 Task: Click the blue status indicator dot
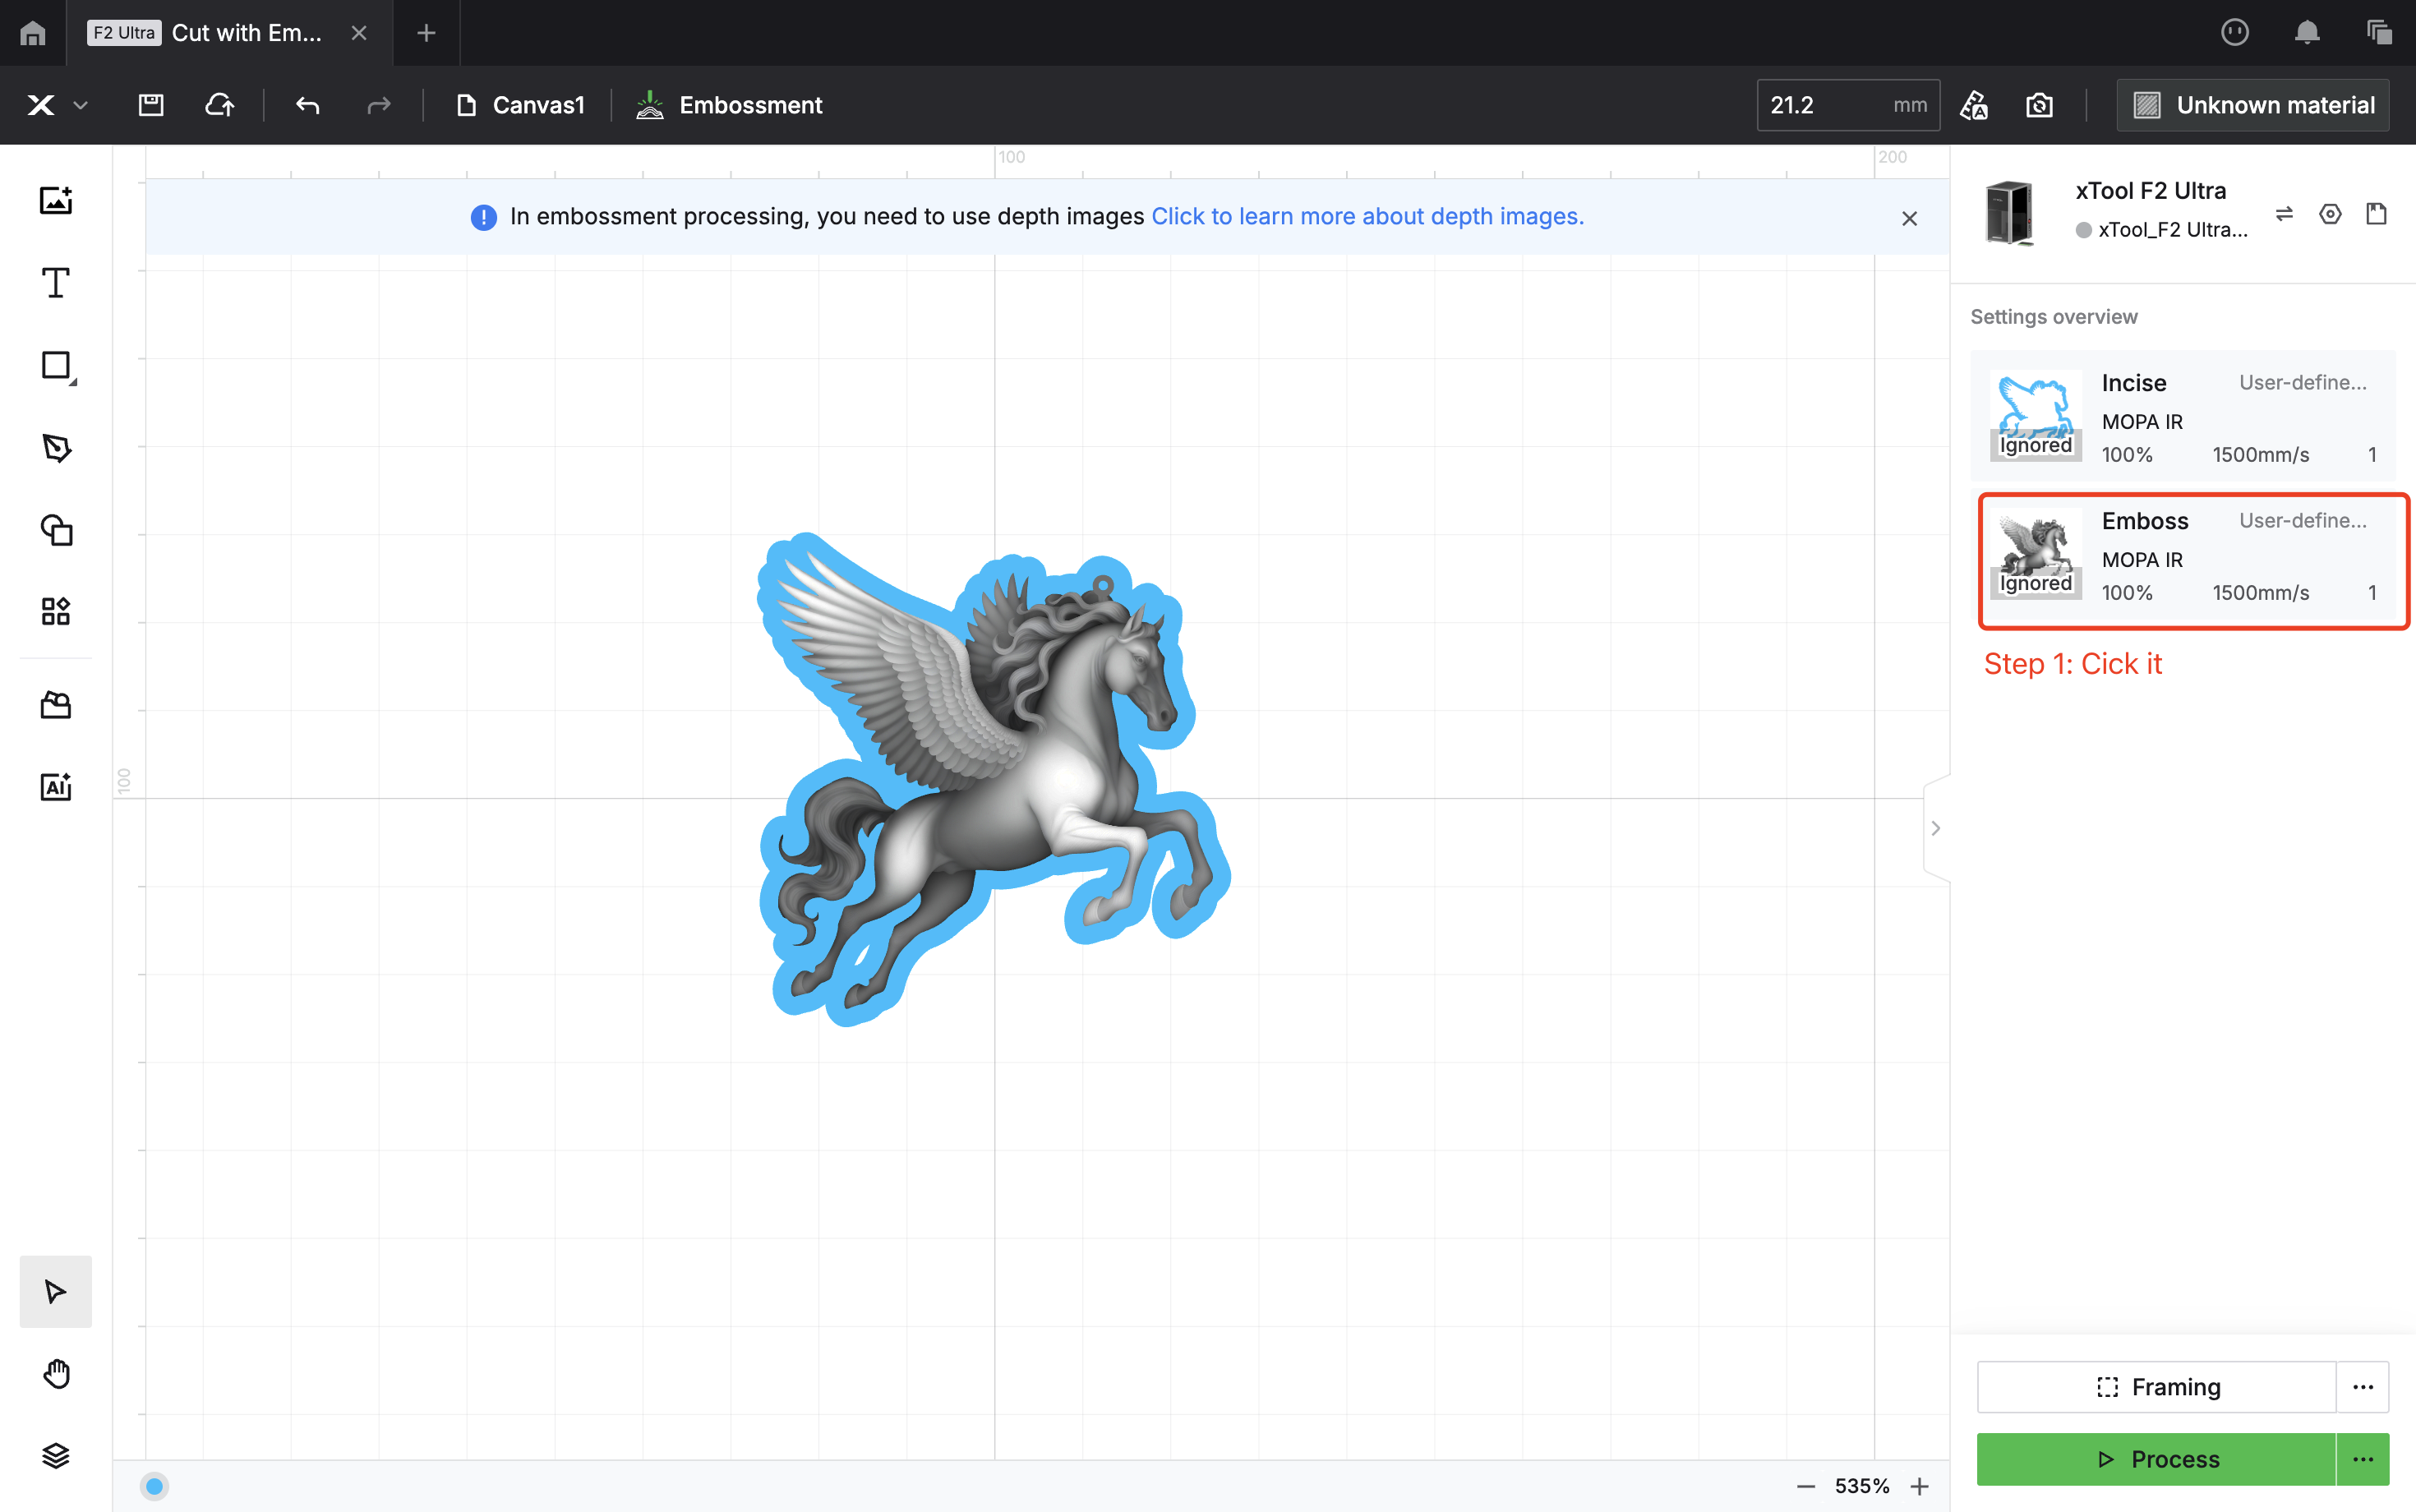click(x=154, y=1486)
